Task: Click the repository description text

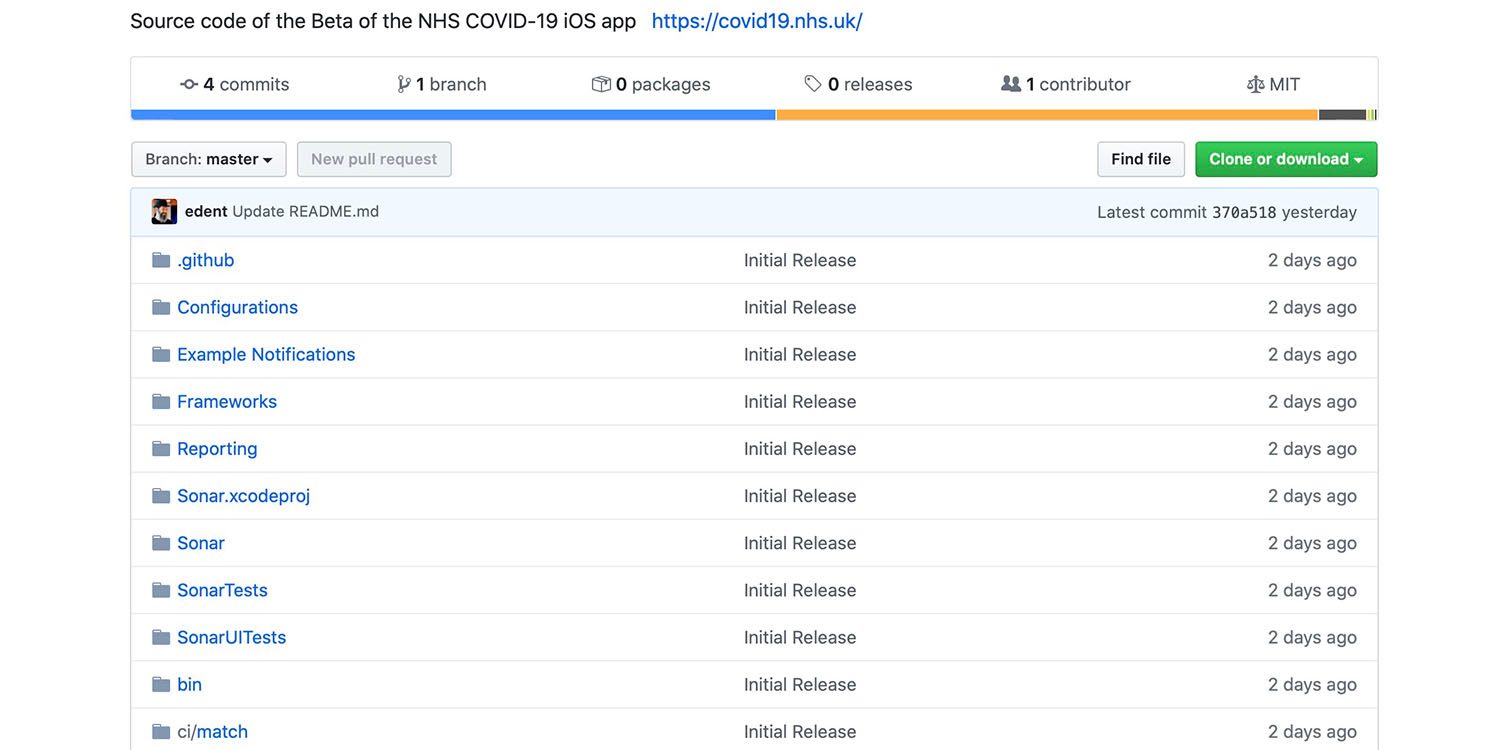Action: click(x=383, y=21)
